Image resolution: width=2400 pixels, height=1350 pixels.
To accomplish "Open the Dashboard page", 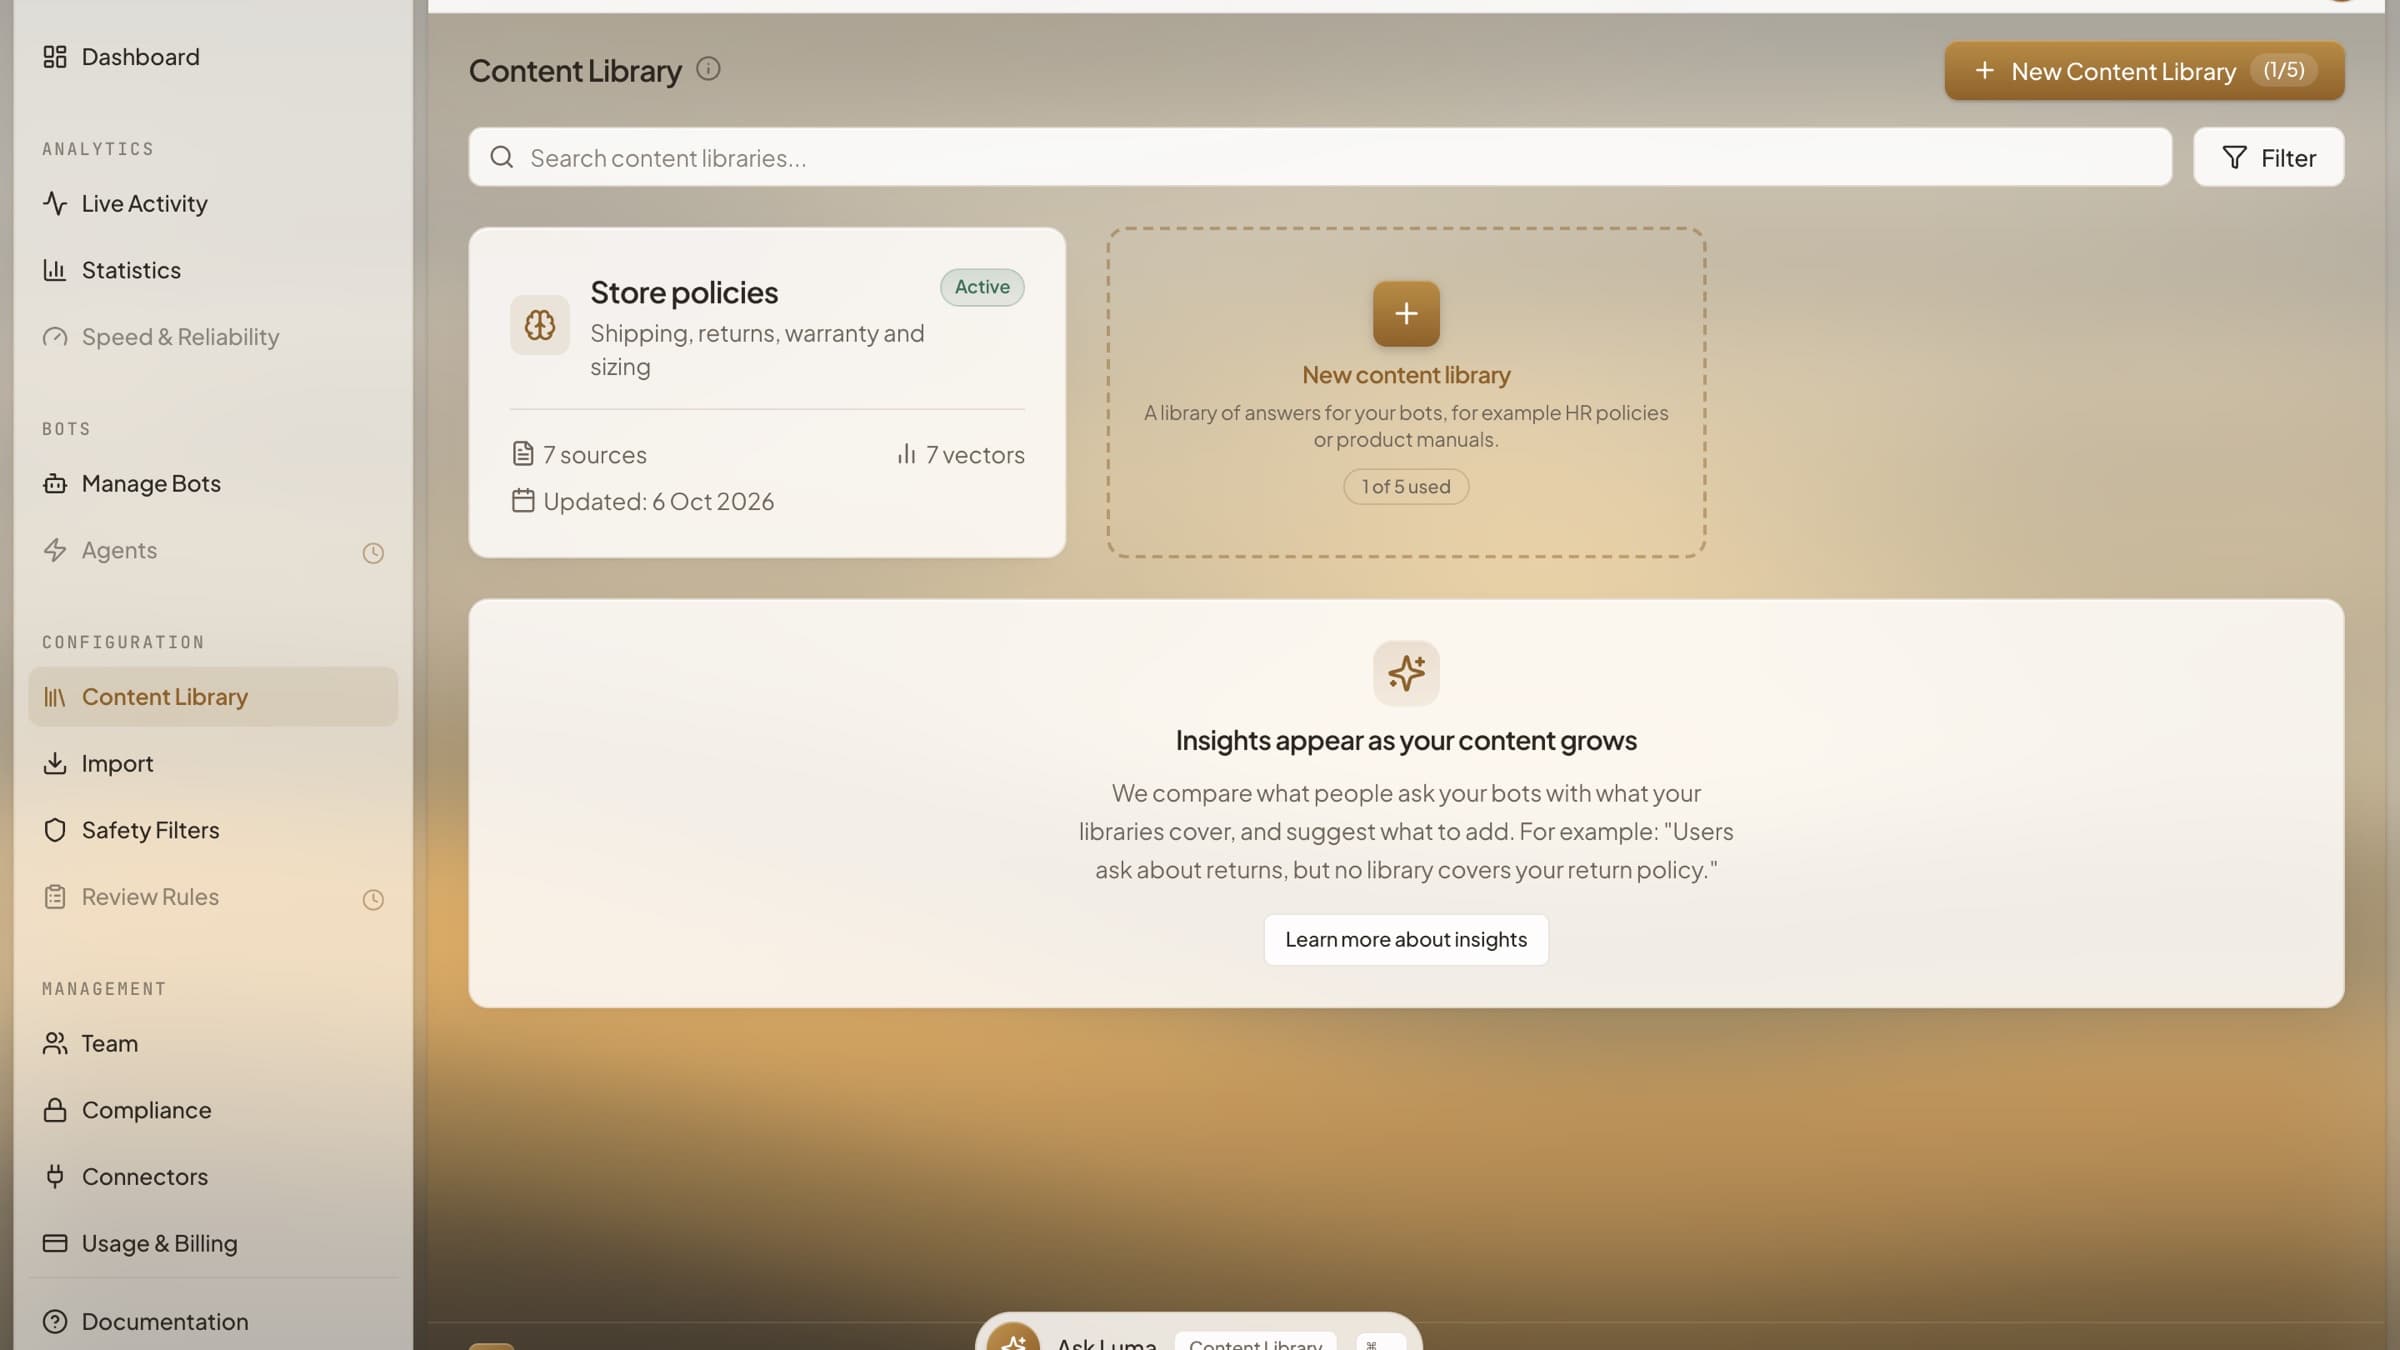I will (213, 57).
